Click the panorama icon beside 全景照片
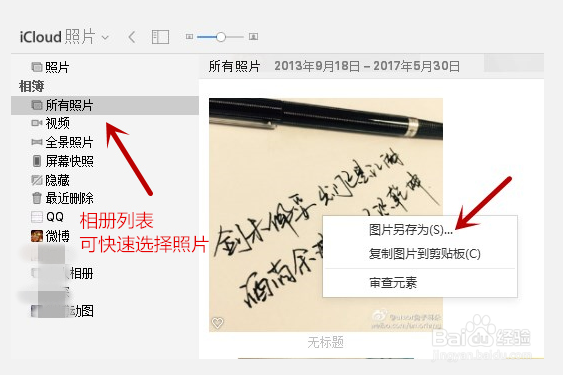Screen dimensions: 563x375 click(37, 143)
